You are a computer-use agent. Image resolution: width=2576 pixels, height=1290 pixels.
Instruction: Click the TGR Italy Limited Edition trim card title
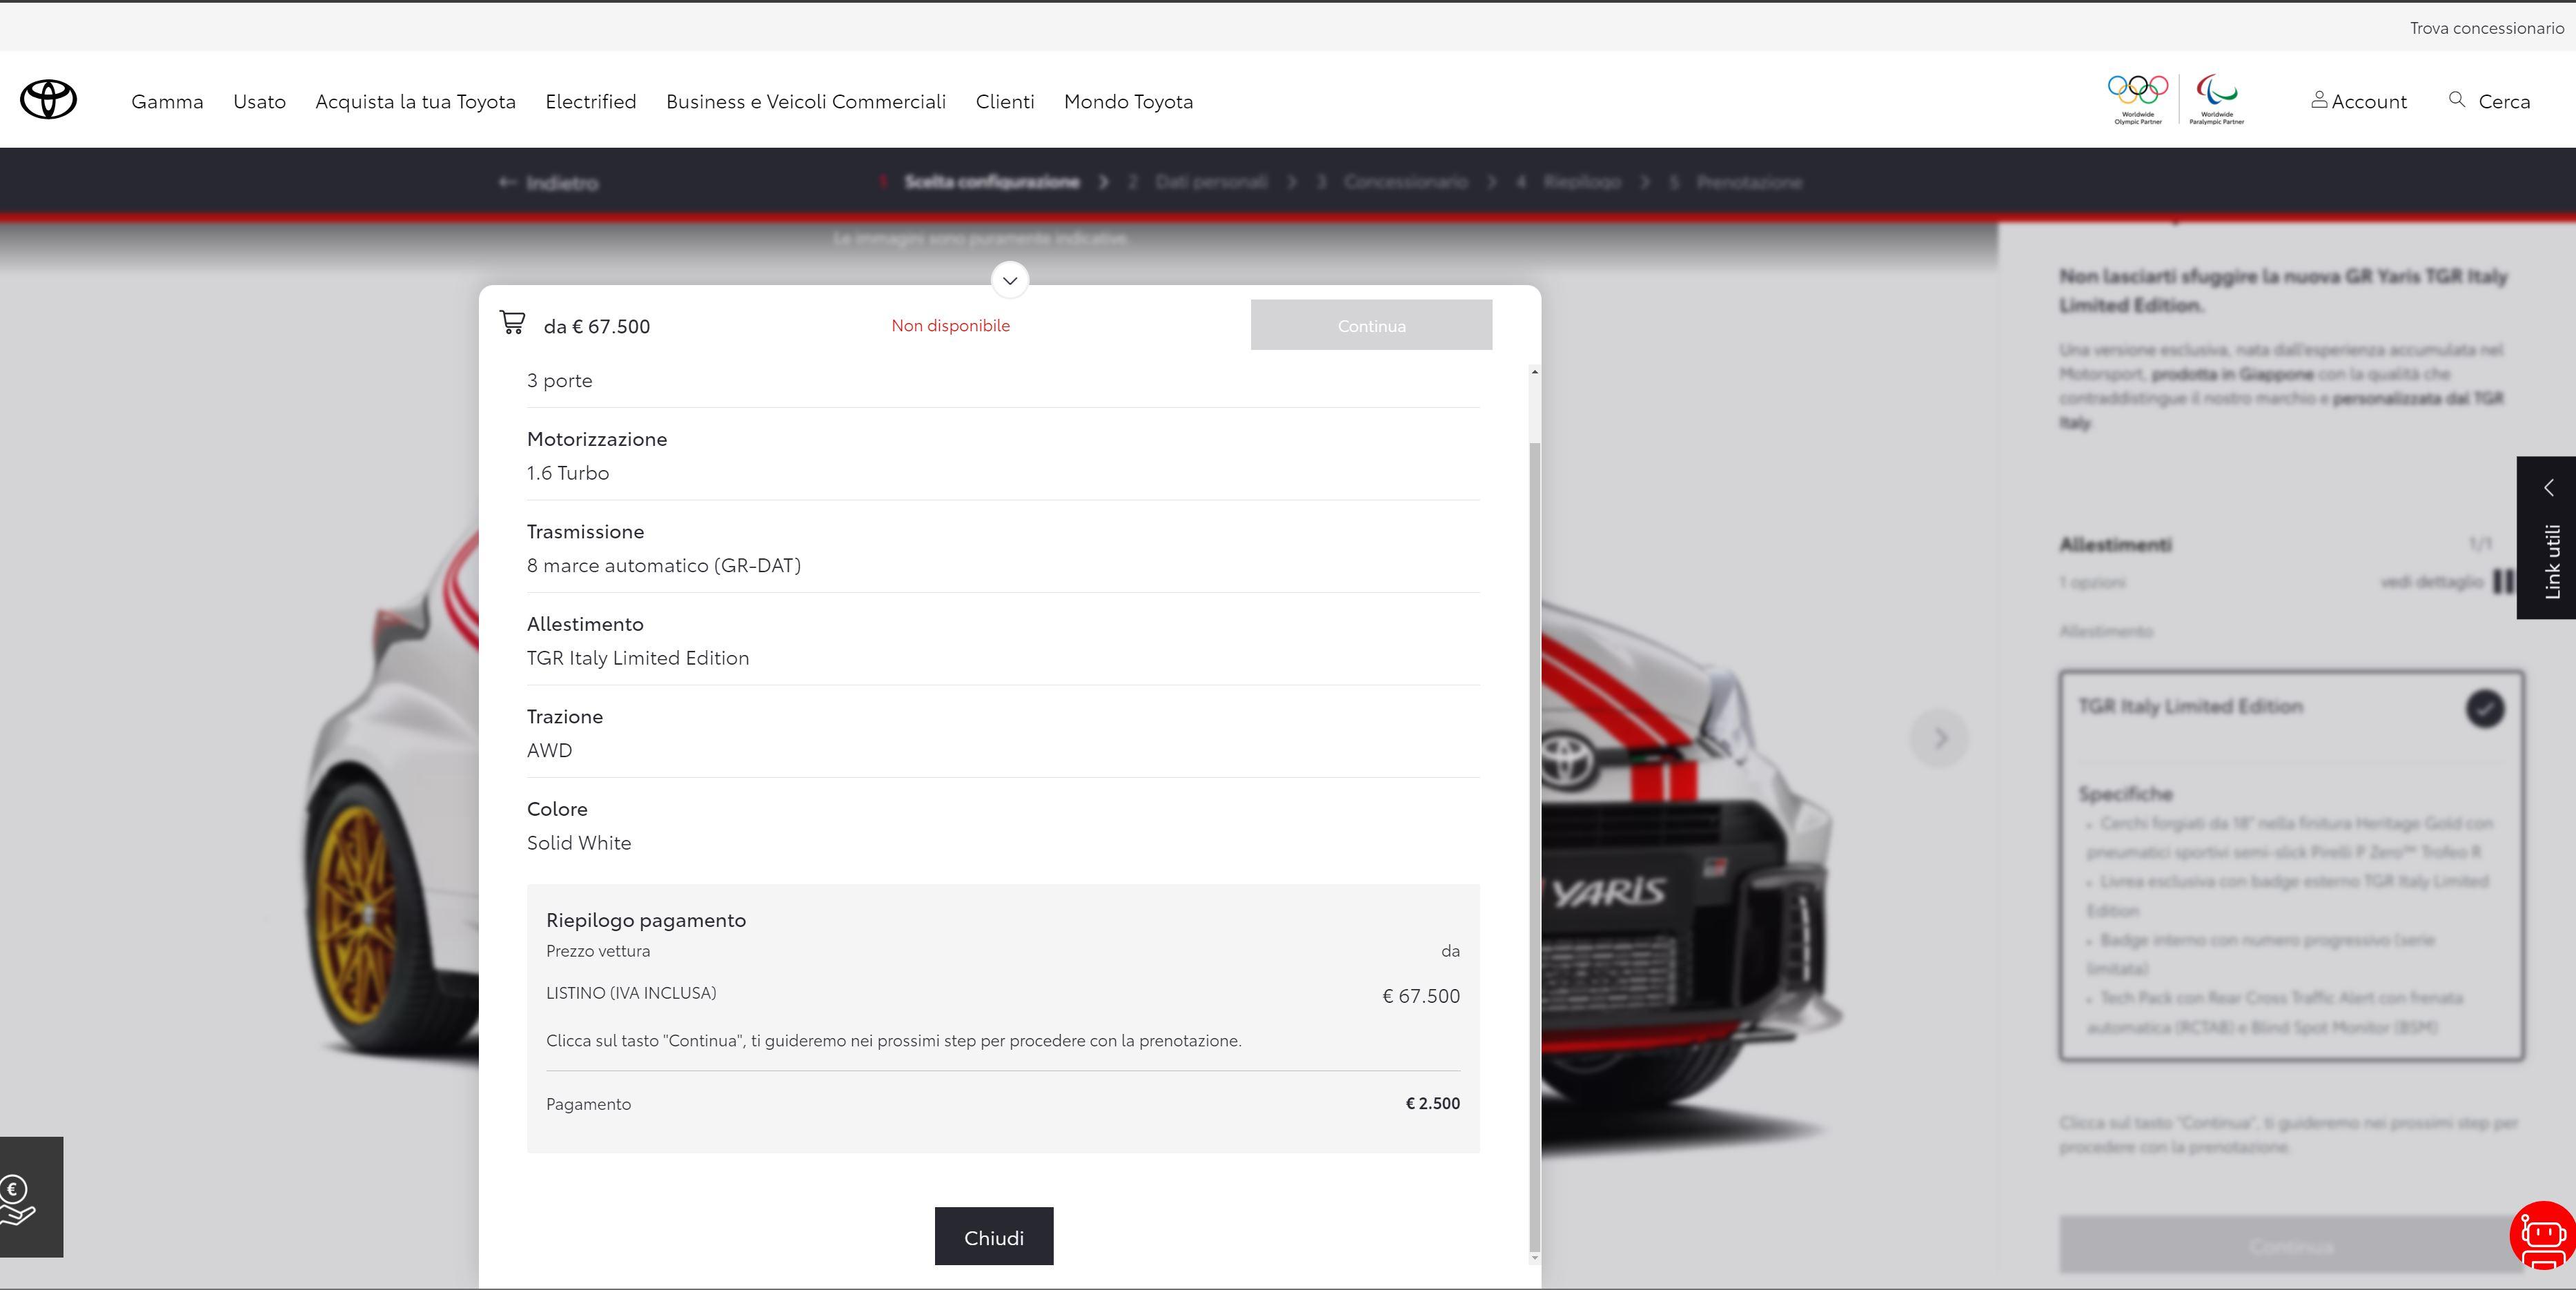[2190, 706]
